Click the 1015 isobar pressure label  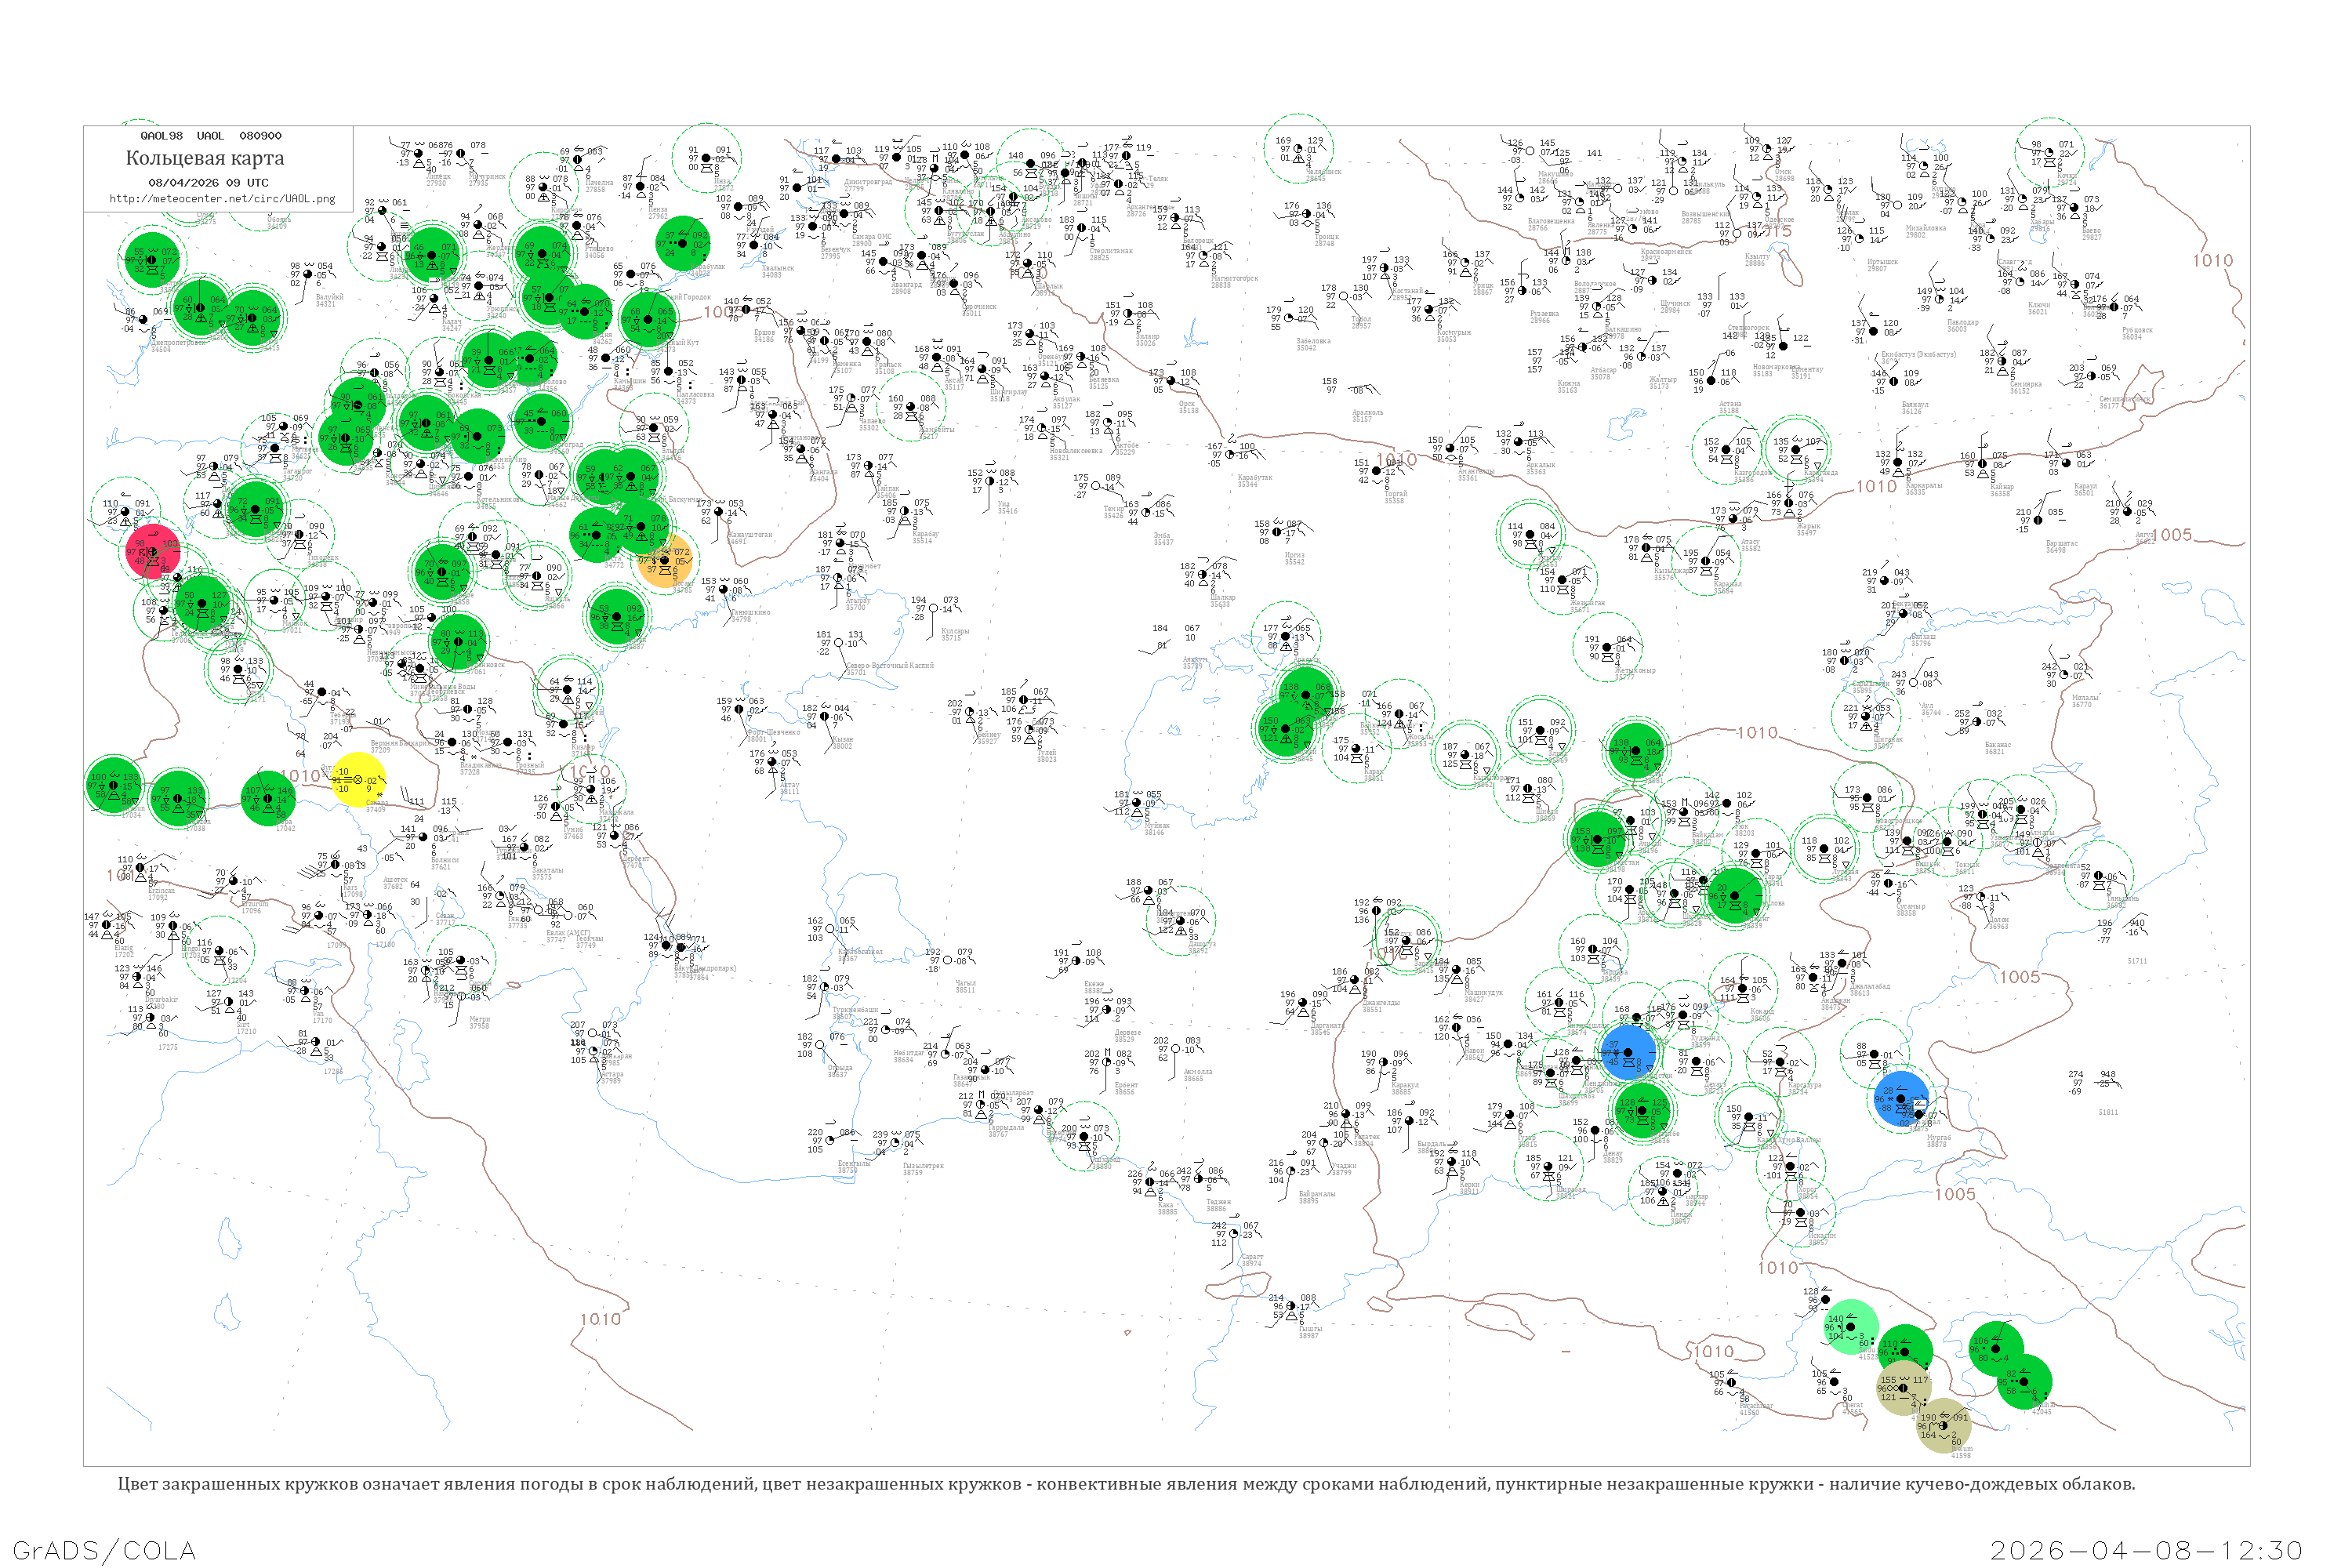(x=1776, y=231)
